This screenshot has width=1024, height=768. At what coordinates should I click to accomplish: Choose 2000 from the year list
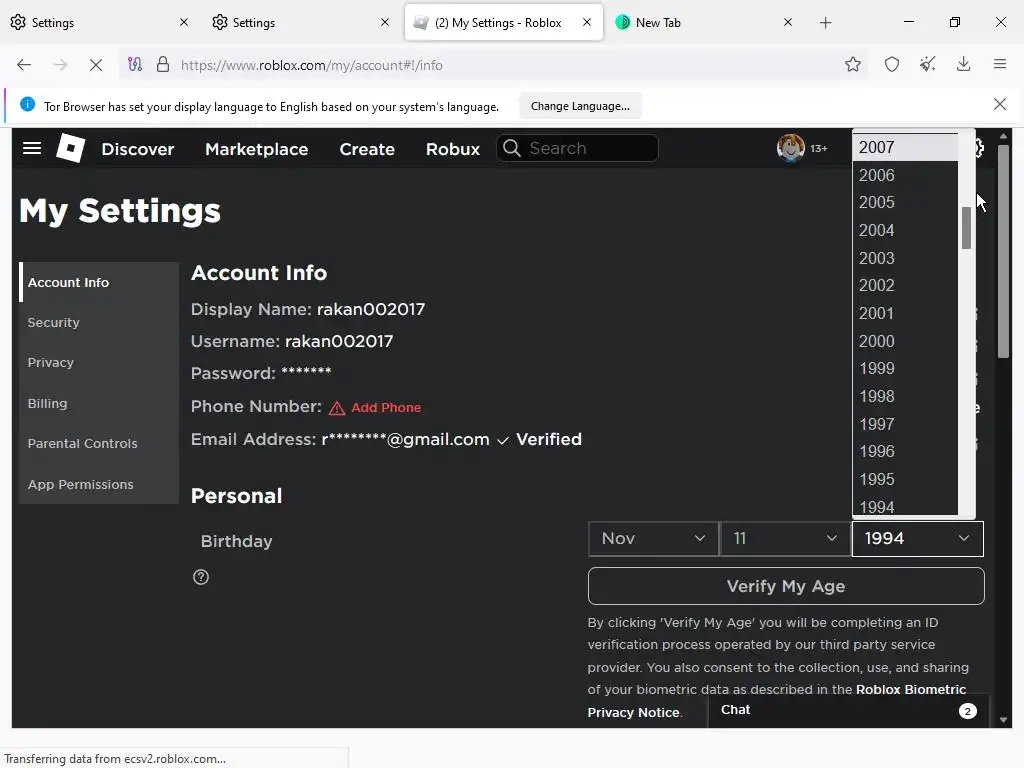905,341
